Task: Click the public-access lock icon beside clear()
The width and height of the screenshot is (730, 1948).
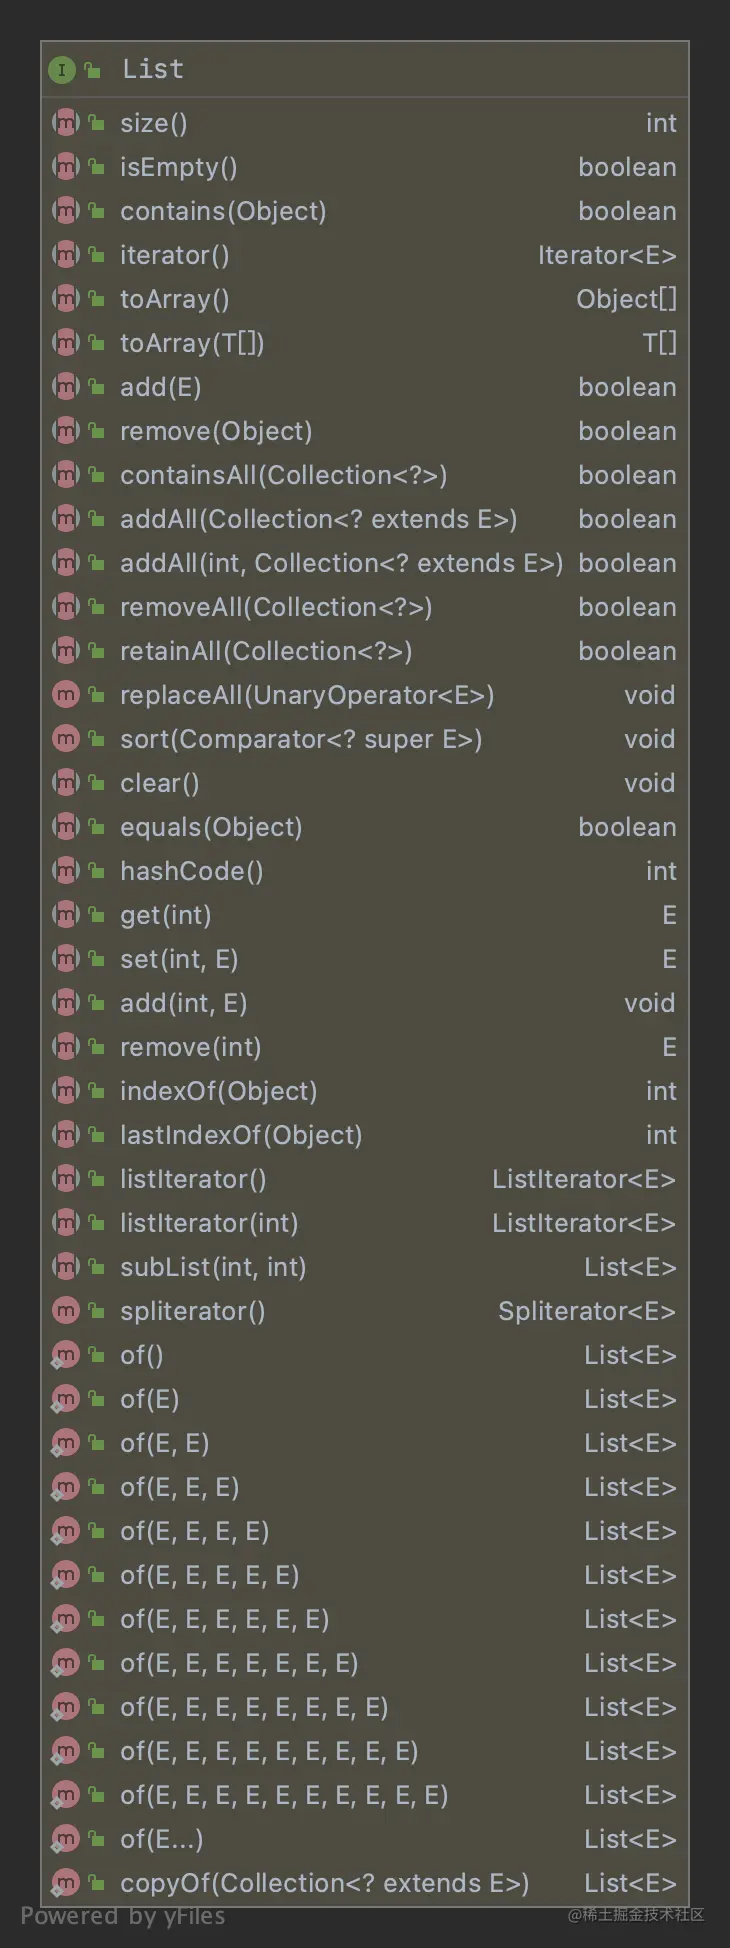Action: click(96, 783)
